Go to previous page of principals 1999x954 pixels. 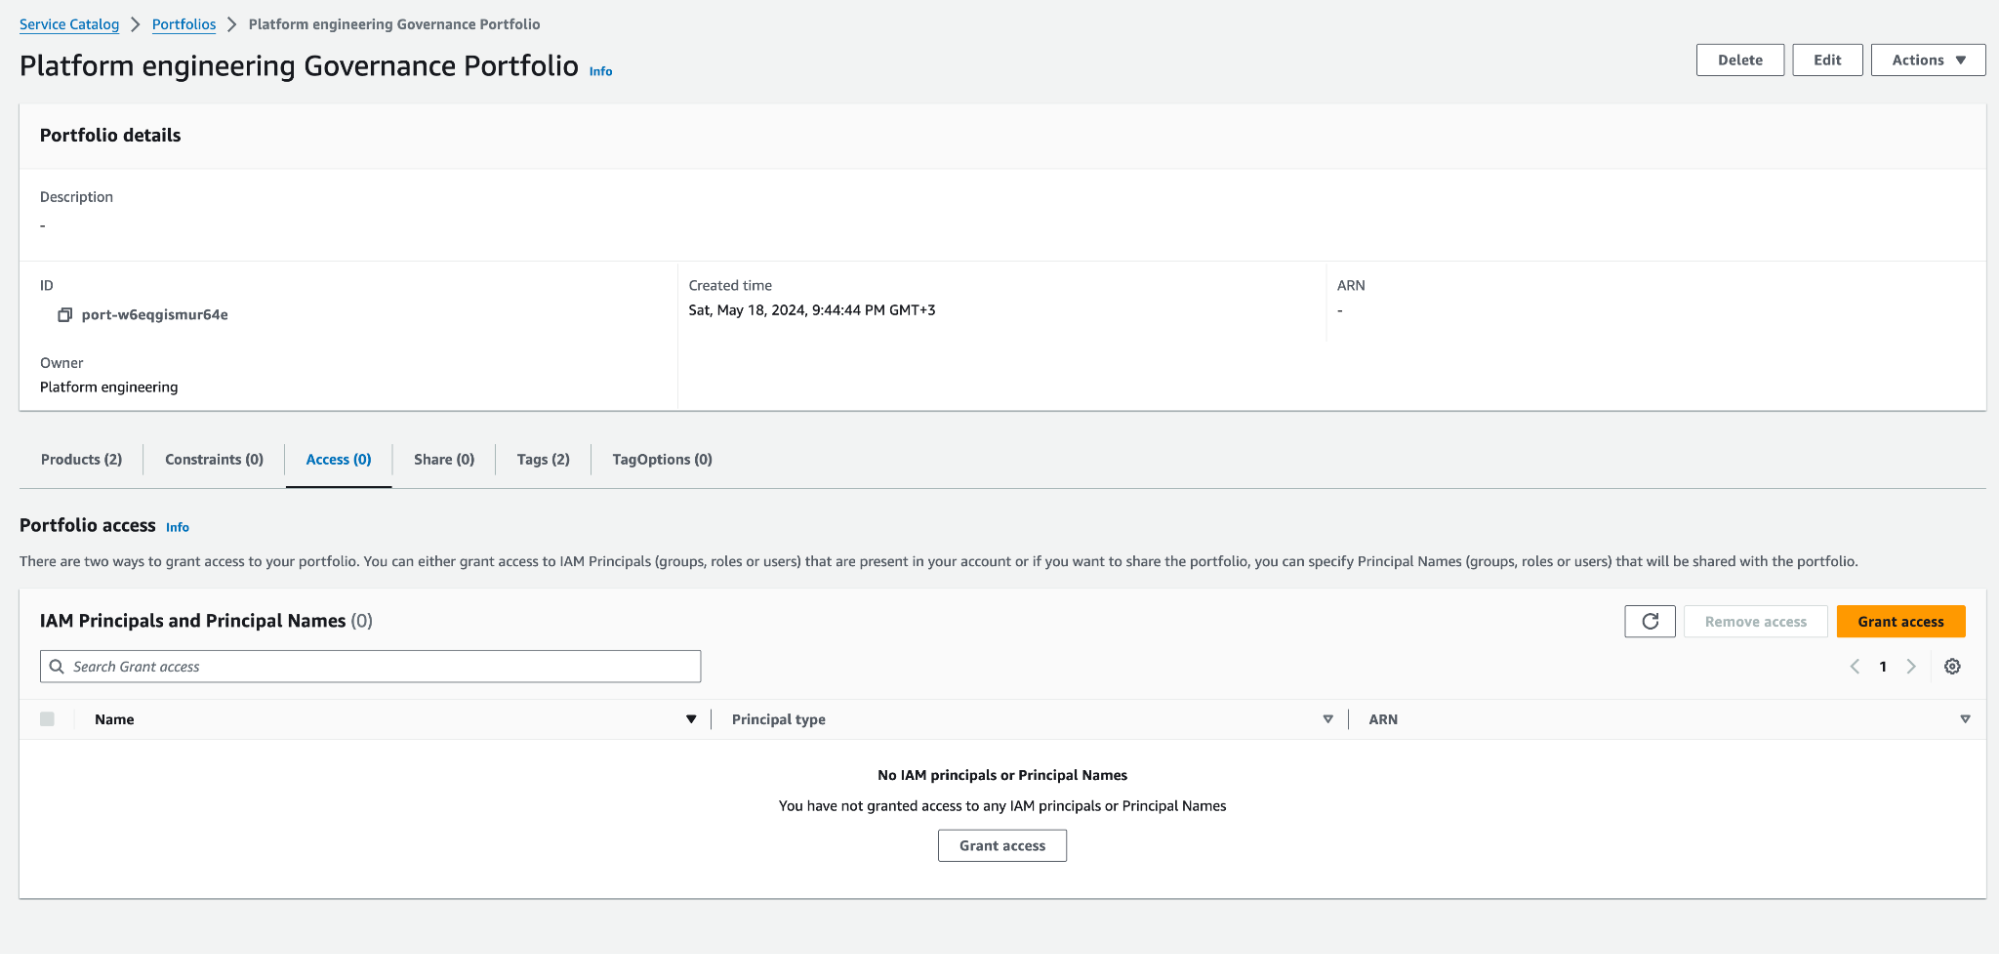coord(1855,666)
